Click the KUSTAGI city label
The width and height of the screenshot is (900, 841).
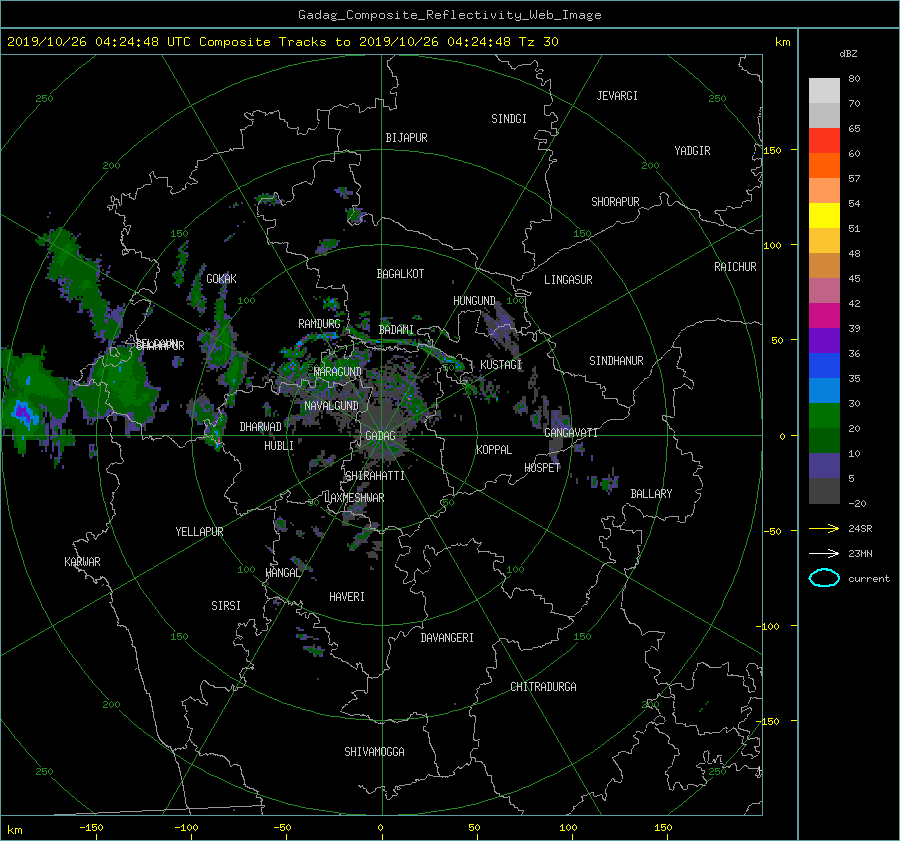pos(501,365)
